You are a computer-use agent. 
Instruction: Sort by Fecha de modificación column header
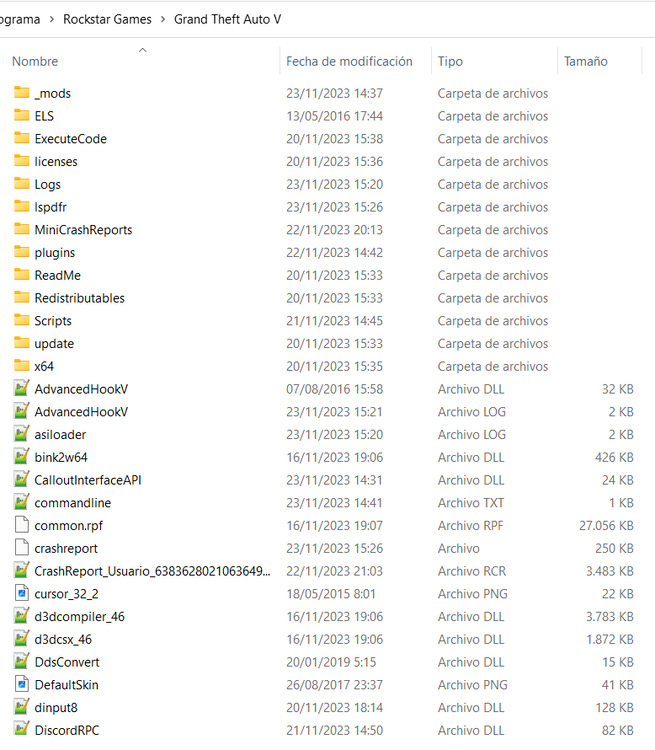(x=349, y=61)
